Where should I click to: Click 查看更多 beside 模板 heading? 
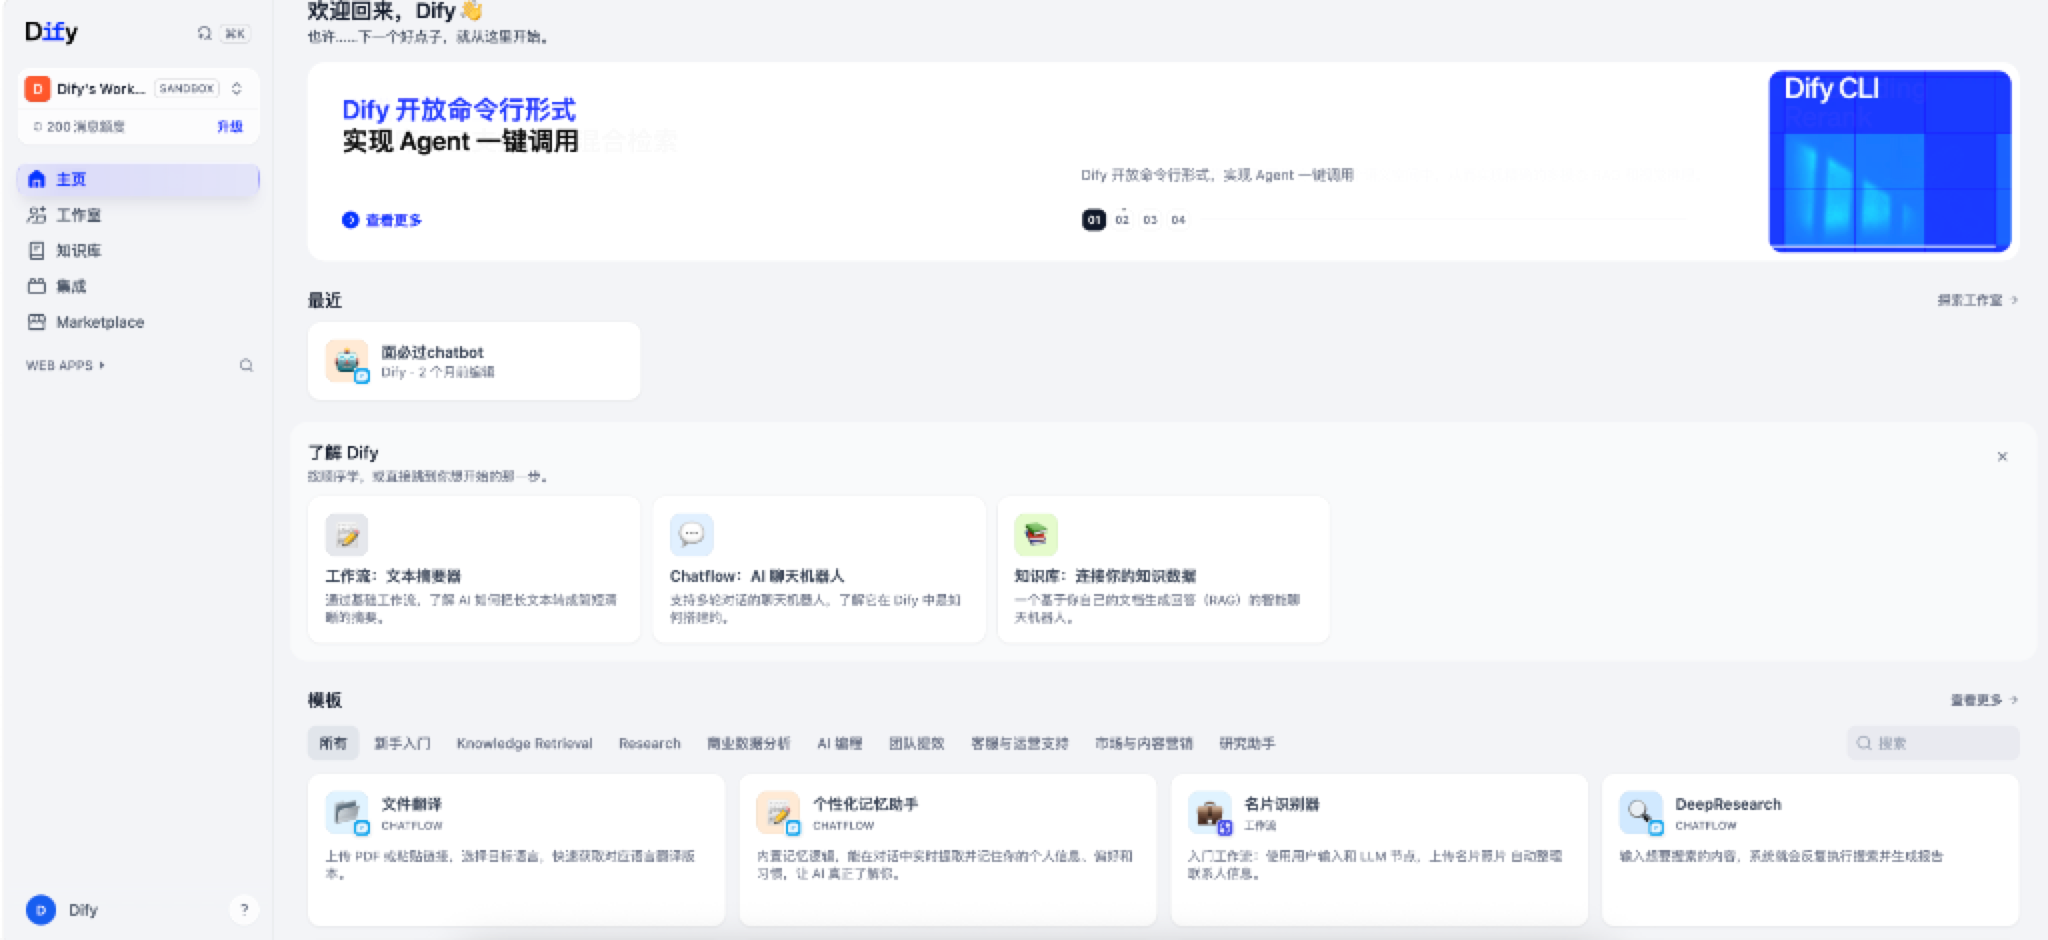(x=1984, y=700)
